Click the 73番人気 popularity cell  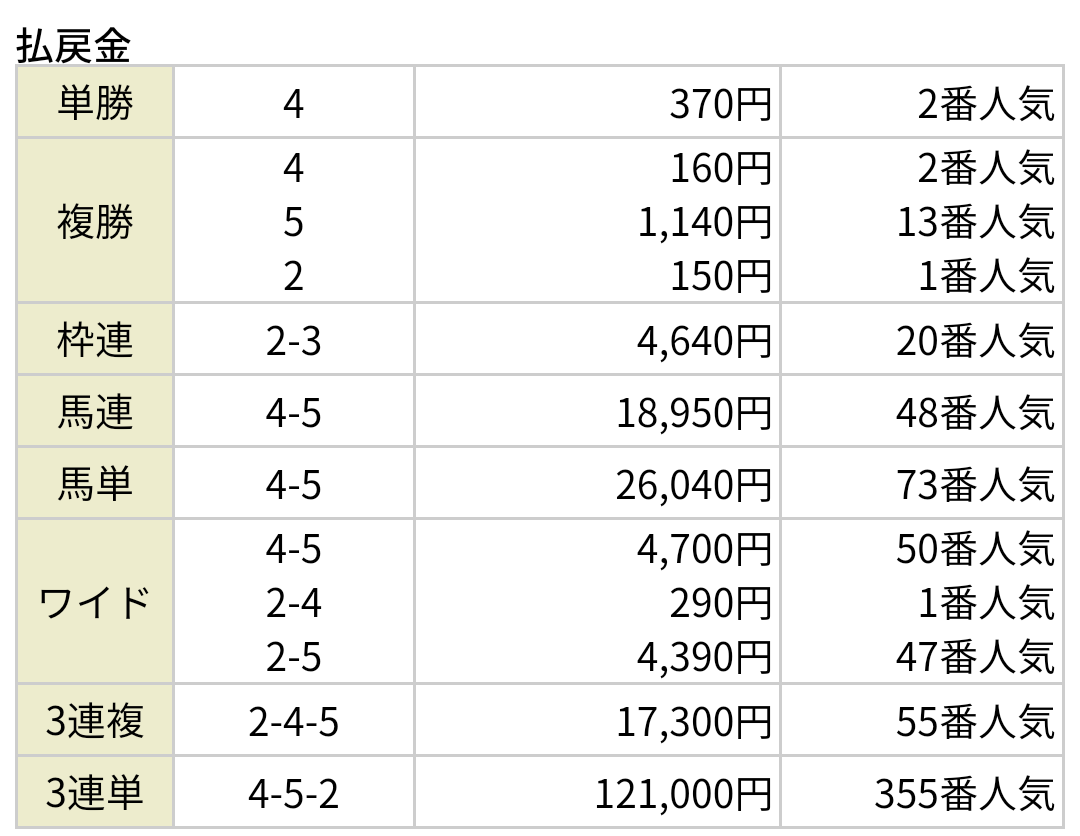coord(922,483)
